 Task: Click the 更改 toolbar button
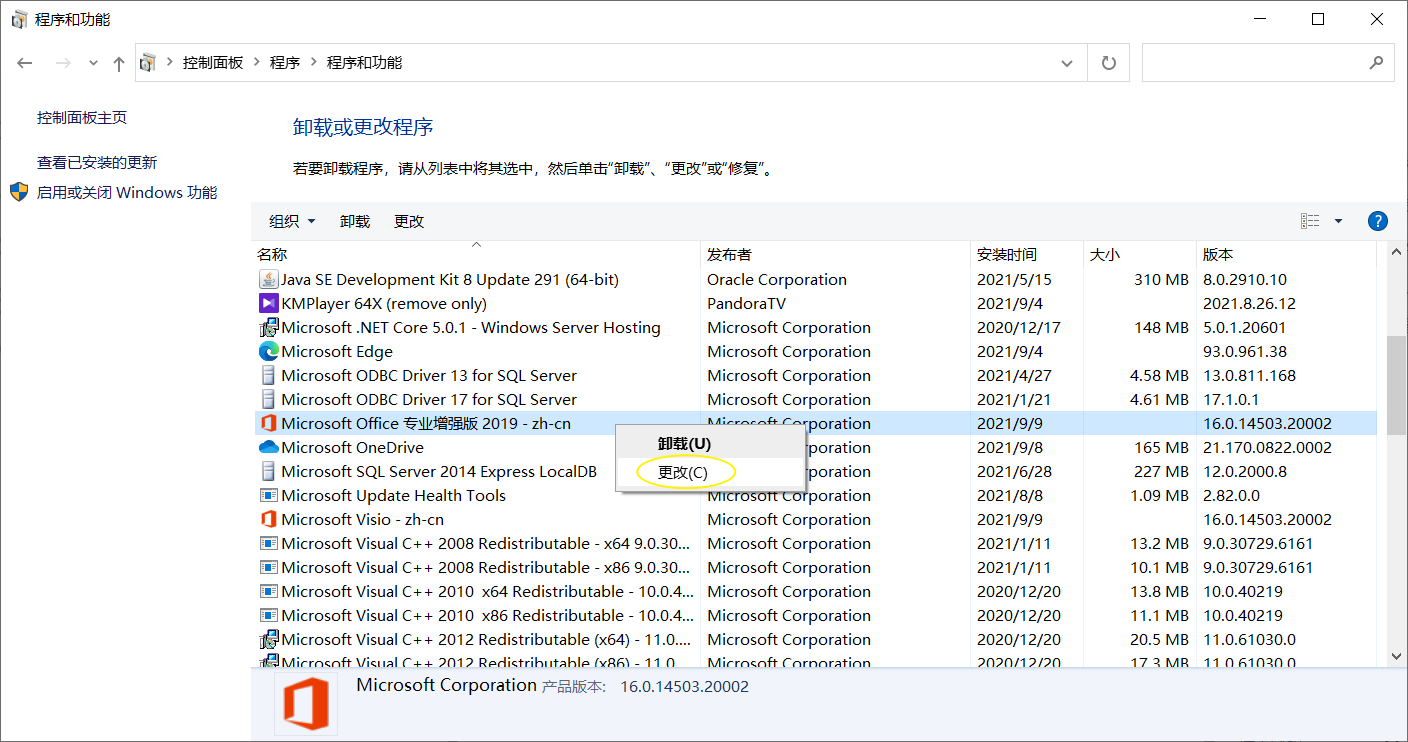tap(409, 221)
